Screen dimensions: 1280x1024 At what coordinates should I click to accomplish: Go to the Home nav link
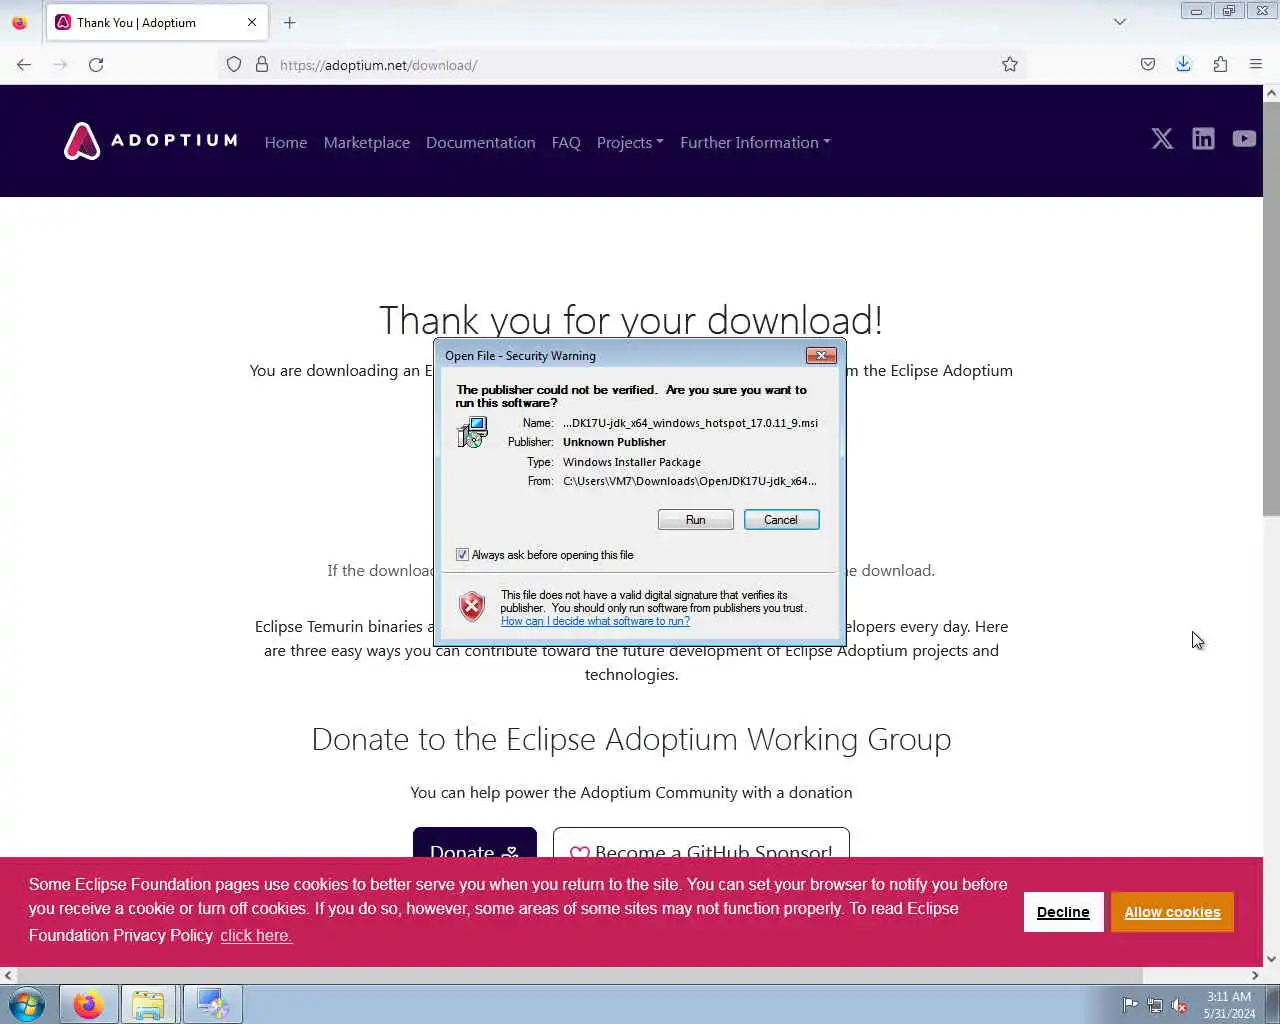286,142
